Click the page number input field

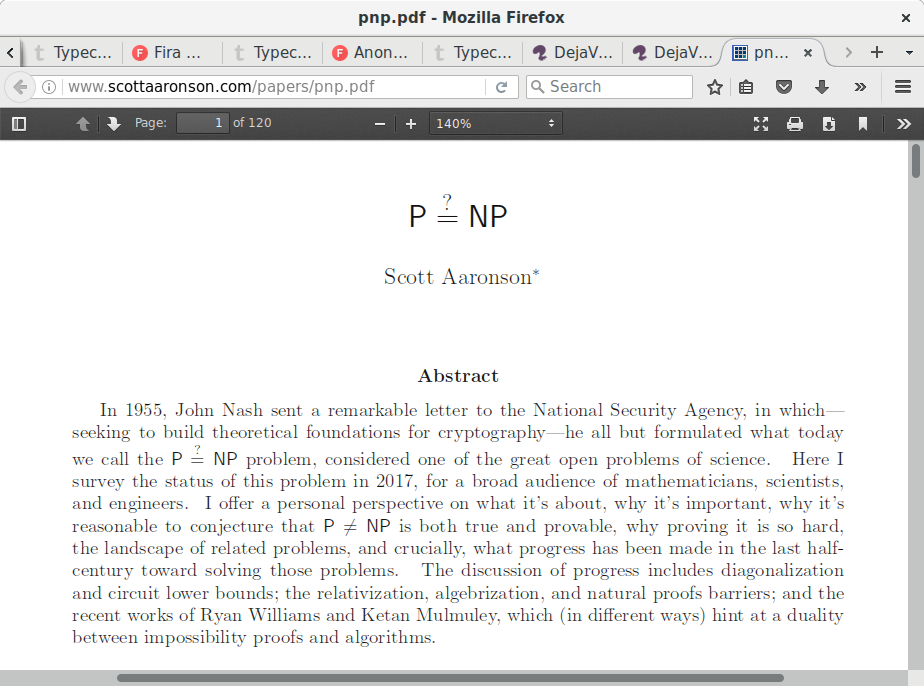(x=203, y=124)
